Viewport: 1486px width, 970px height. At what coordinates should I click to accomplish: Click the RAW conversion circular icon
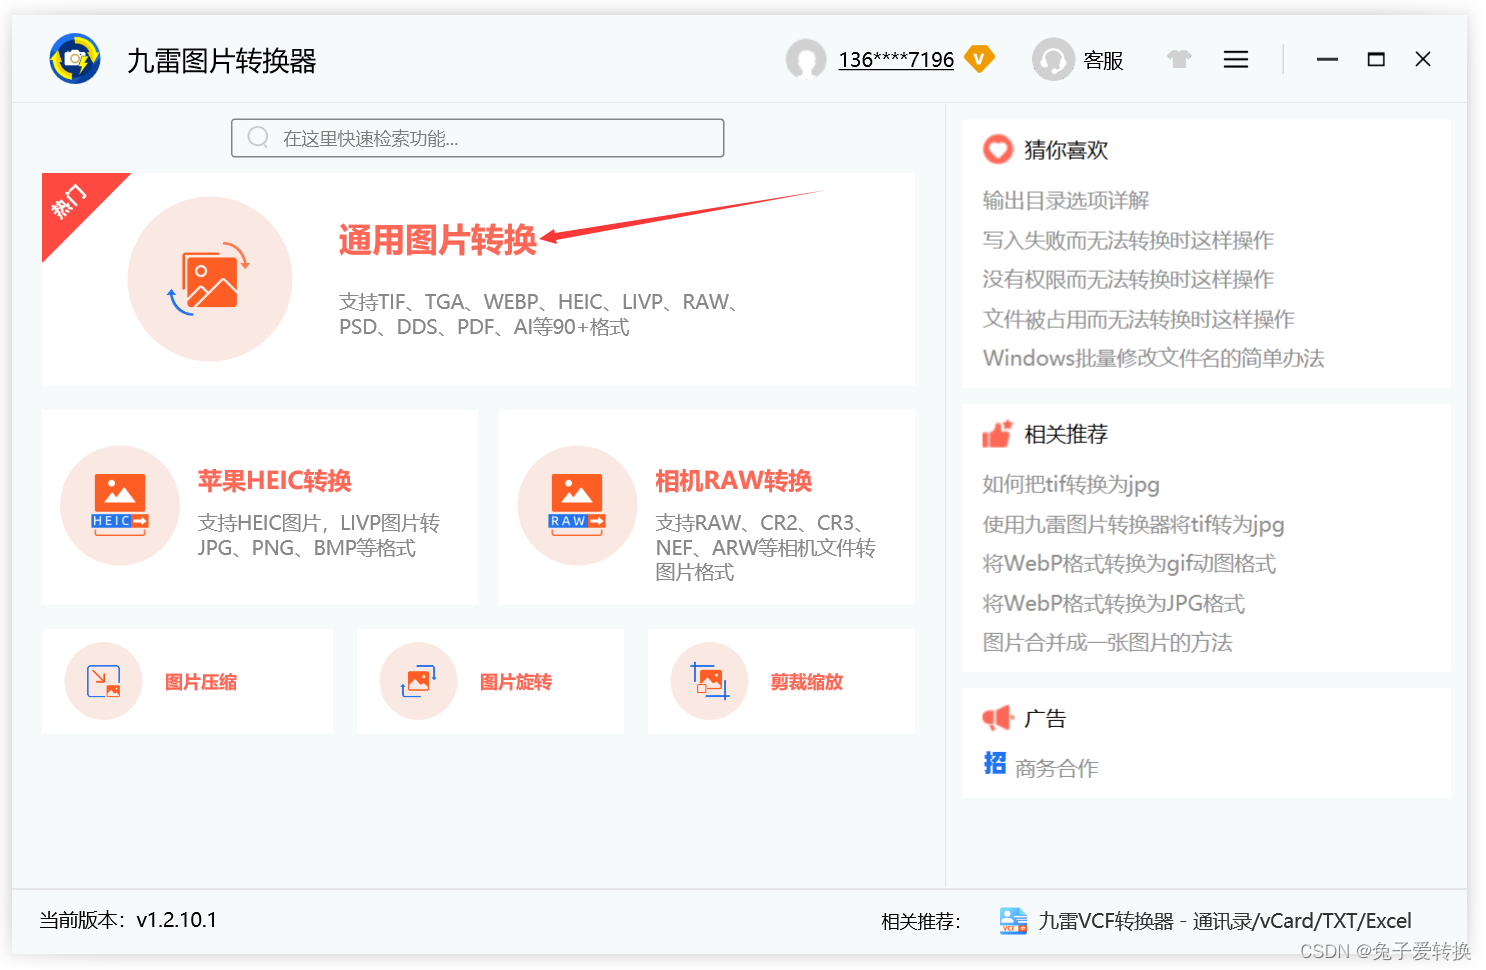tap(577, 506)
